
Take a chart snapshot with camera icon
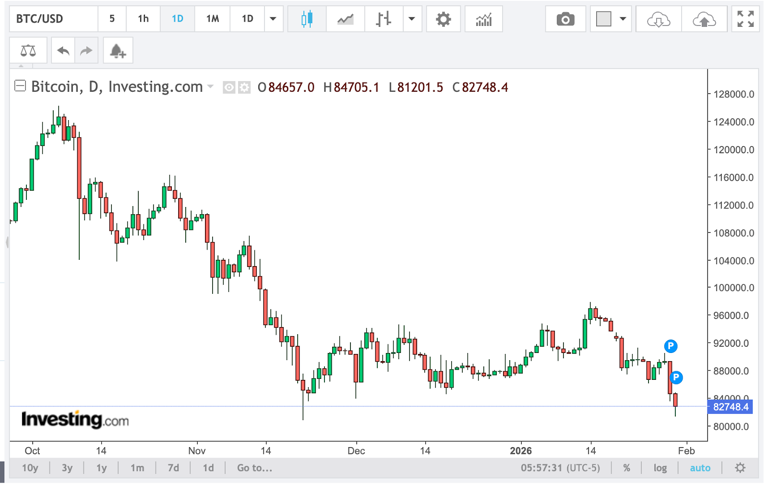[x=566, y=19]
